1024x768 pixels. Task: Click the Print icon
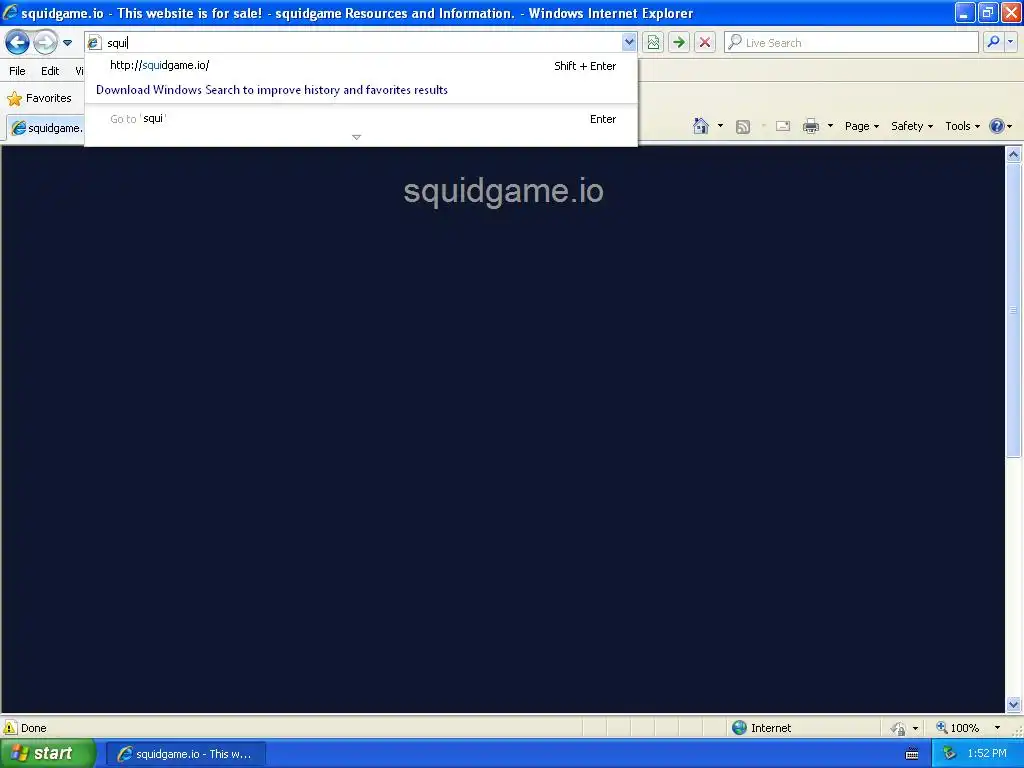811,127
